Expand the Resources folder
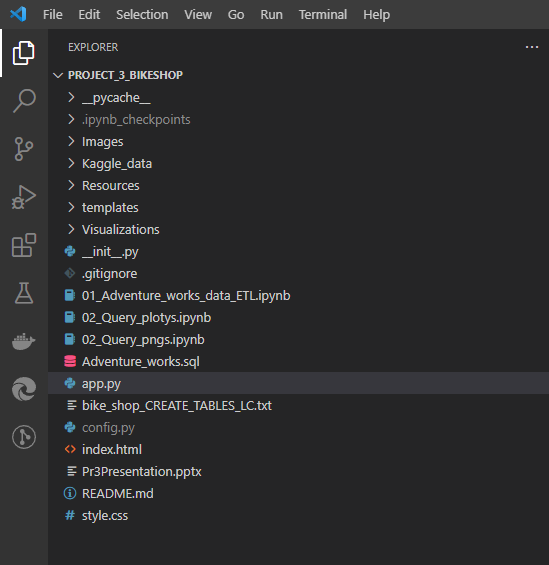Screen dimensions: 549x565 (71, 185)
